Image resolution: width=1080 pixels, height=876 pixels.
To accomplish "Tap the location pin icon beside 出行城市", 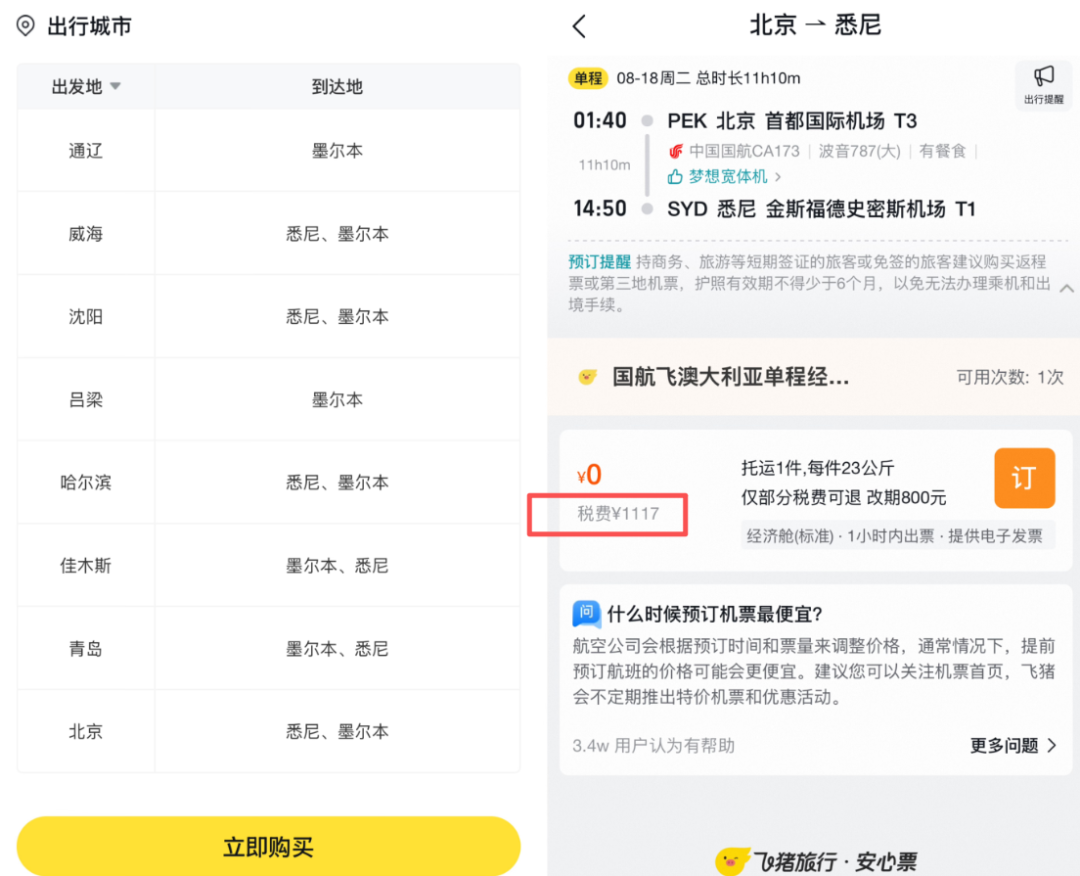I will coord(25,26).
